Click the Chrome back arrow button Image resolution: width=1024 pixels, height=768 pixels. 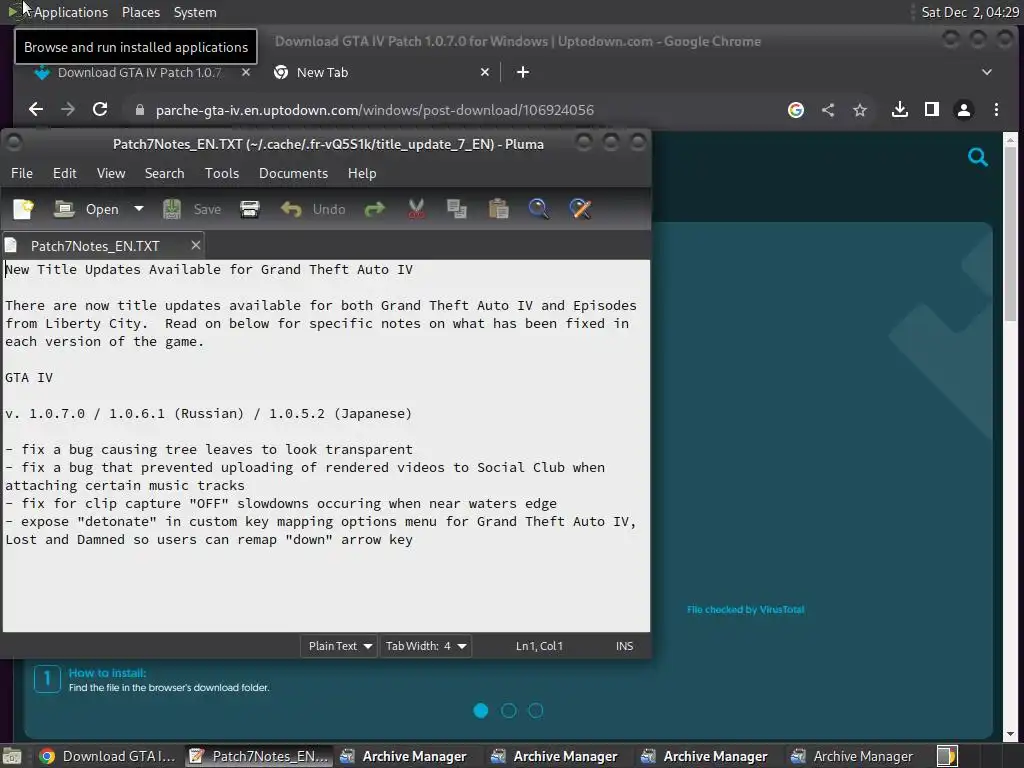coord(36,110)
